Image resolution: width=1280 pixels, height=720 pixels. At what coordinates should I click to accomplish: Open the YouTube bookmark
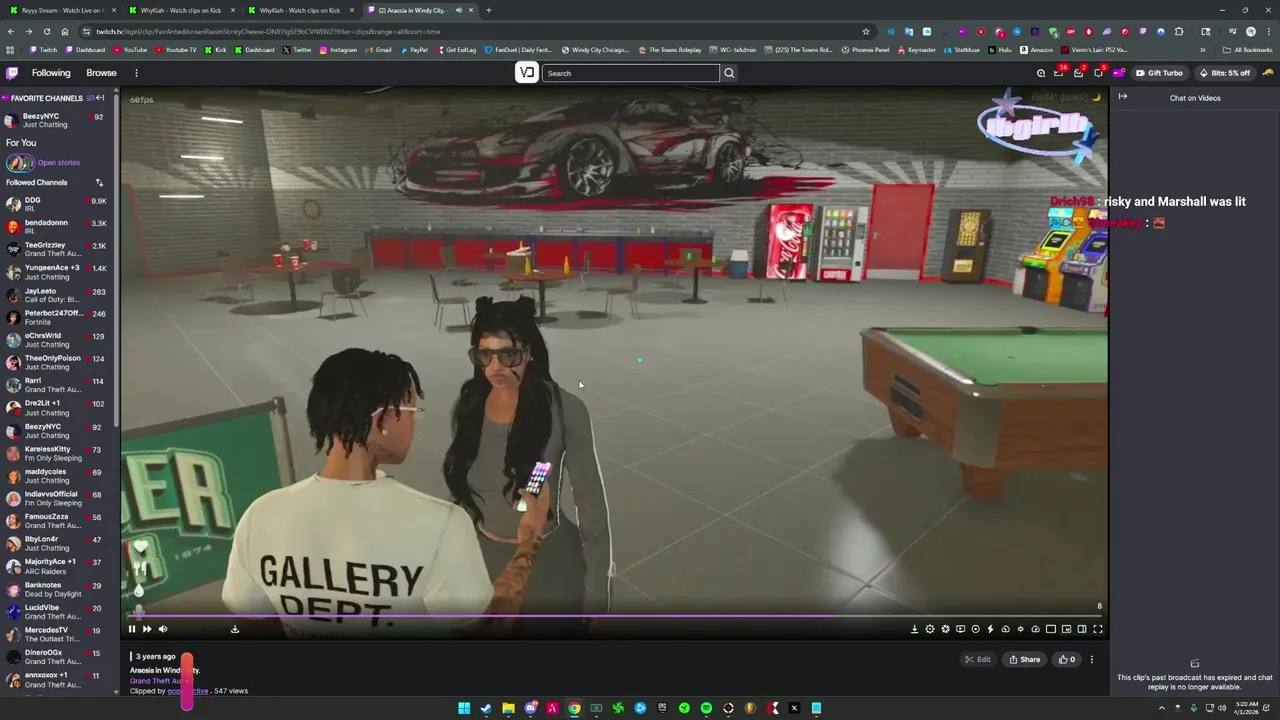[x=130, y=50]
